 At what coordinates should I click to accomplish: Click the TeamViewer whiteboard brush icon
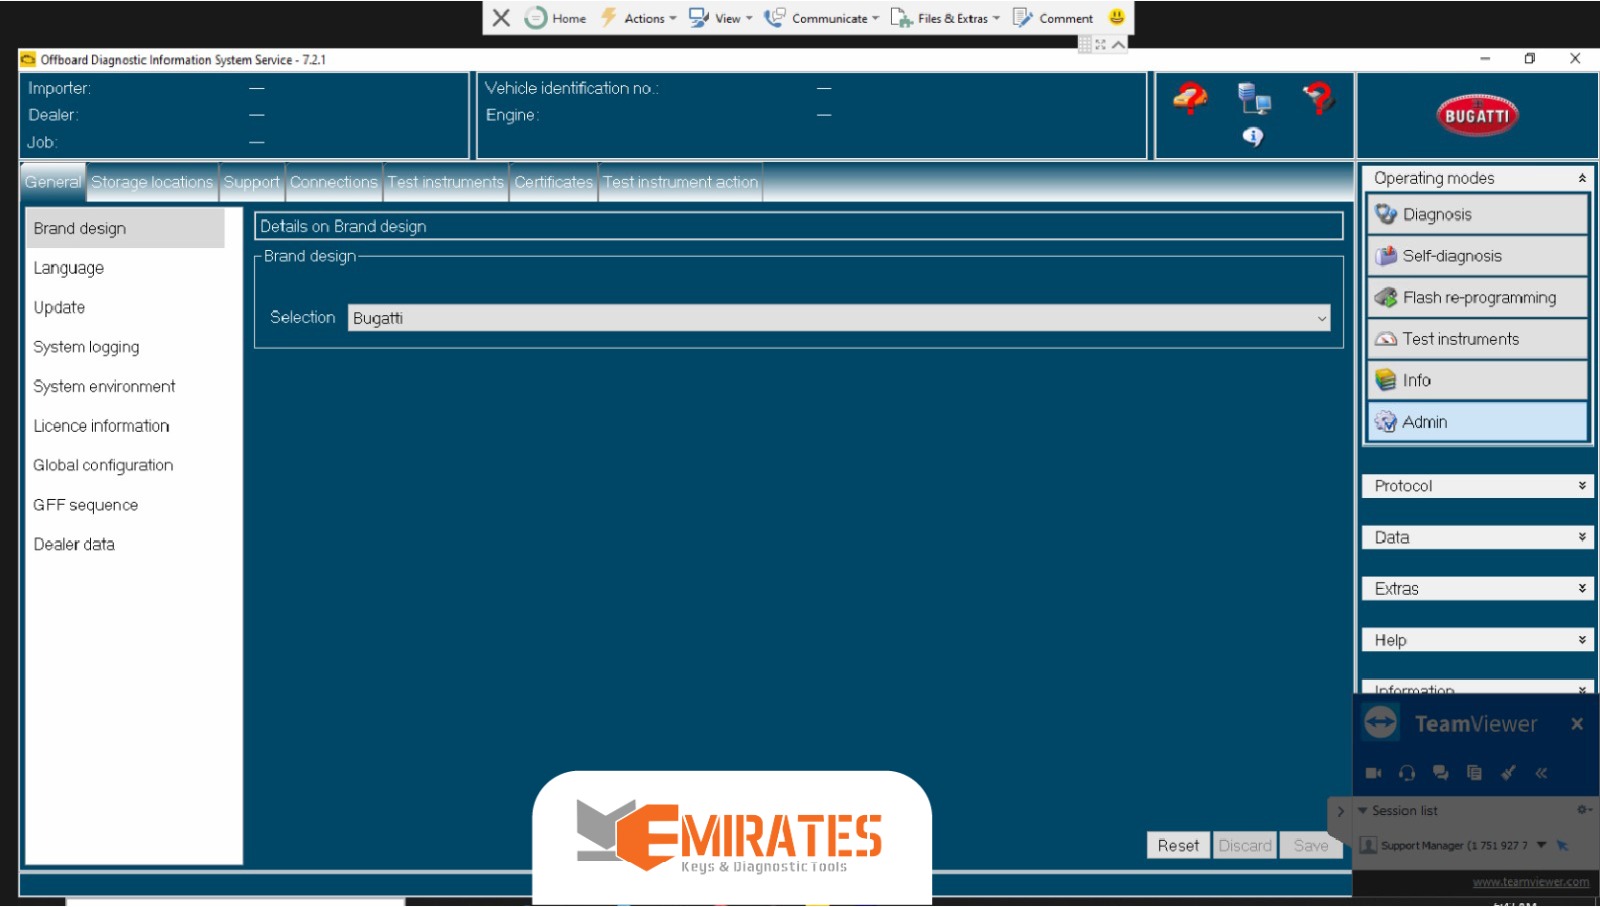tap(1508, 773)
